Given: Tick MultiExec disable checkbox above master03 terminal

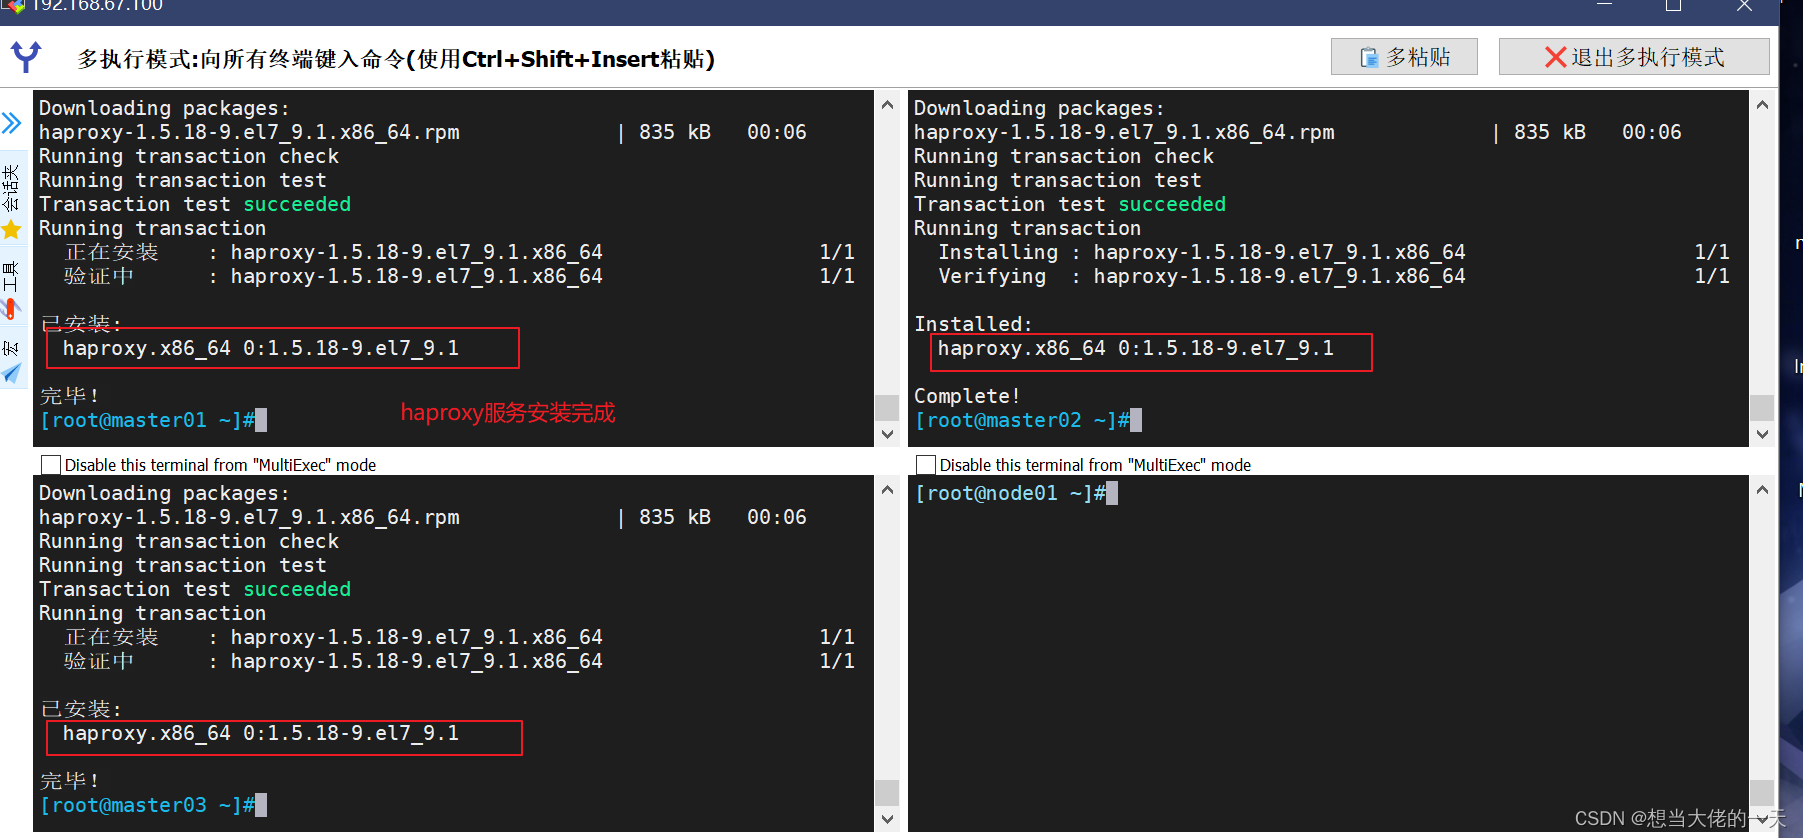Looking at the screenshot, I should [51, 465].
